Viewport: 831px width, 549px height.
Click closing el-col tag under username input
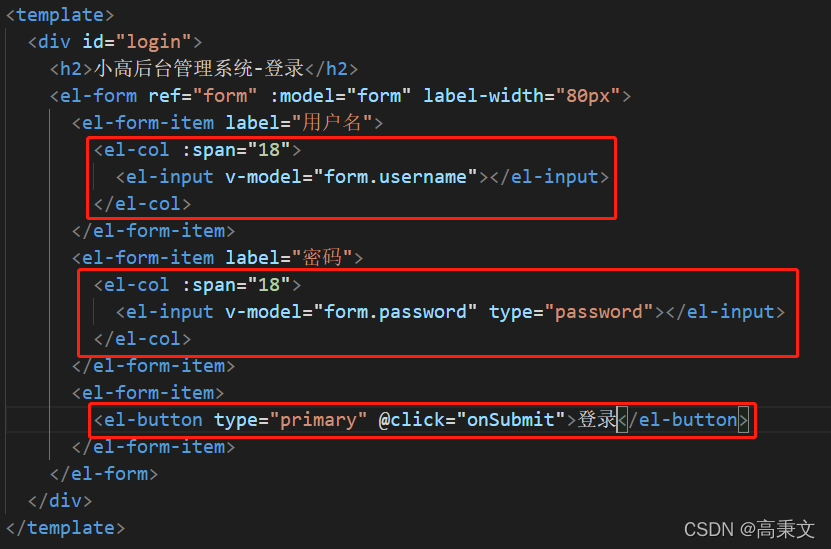point(143,204)
